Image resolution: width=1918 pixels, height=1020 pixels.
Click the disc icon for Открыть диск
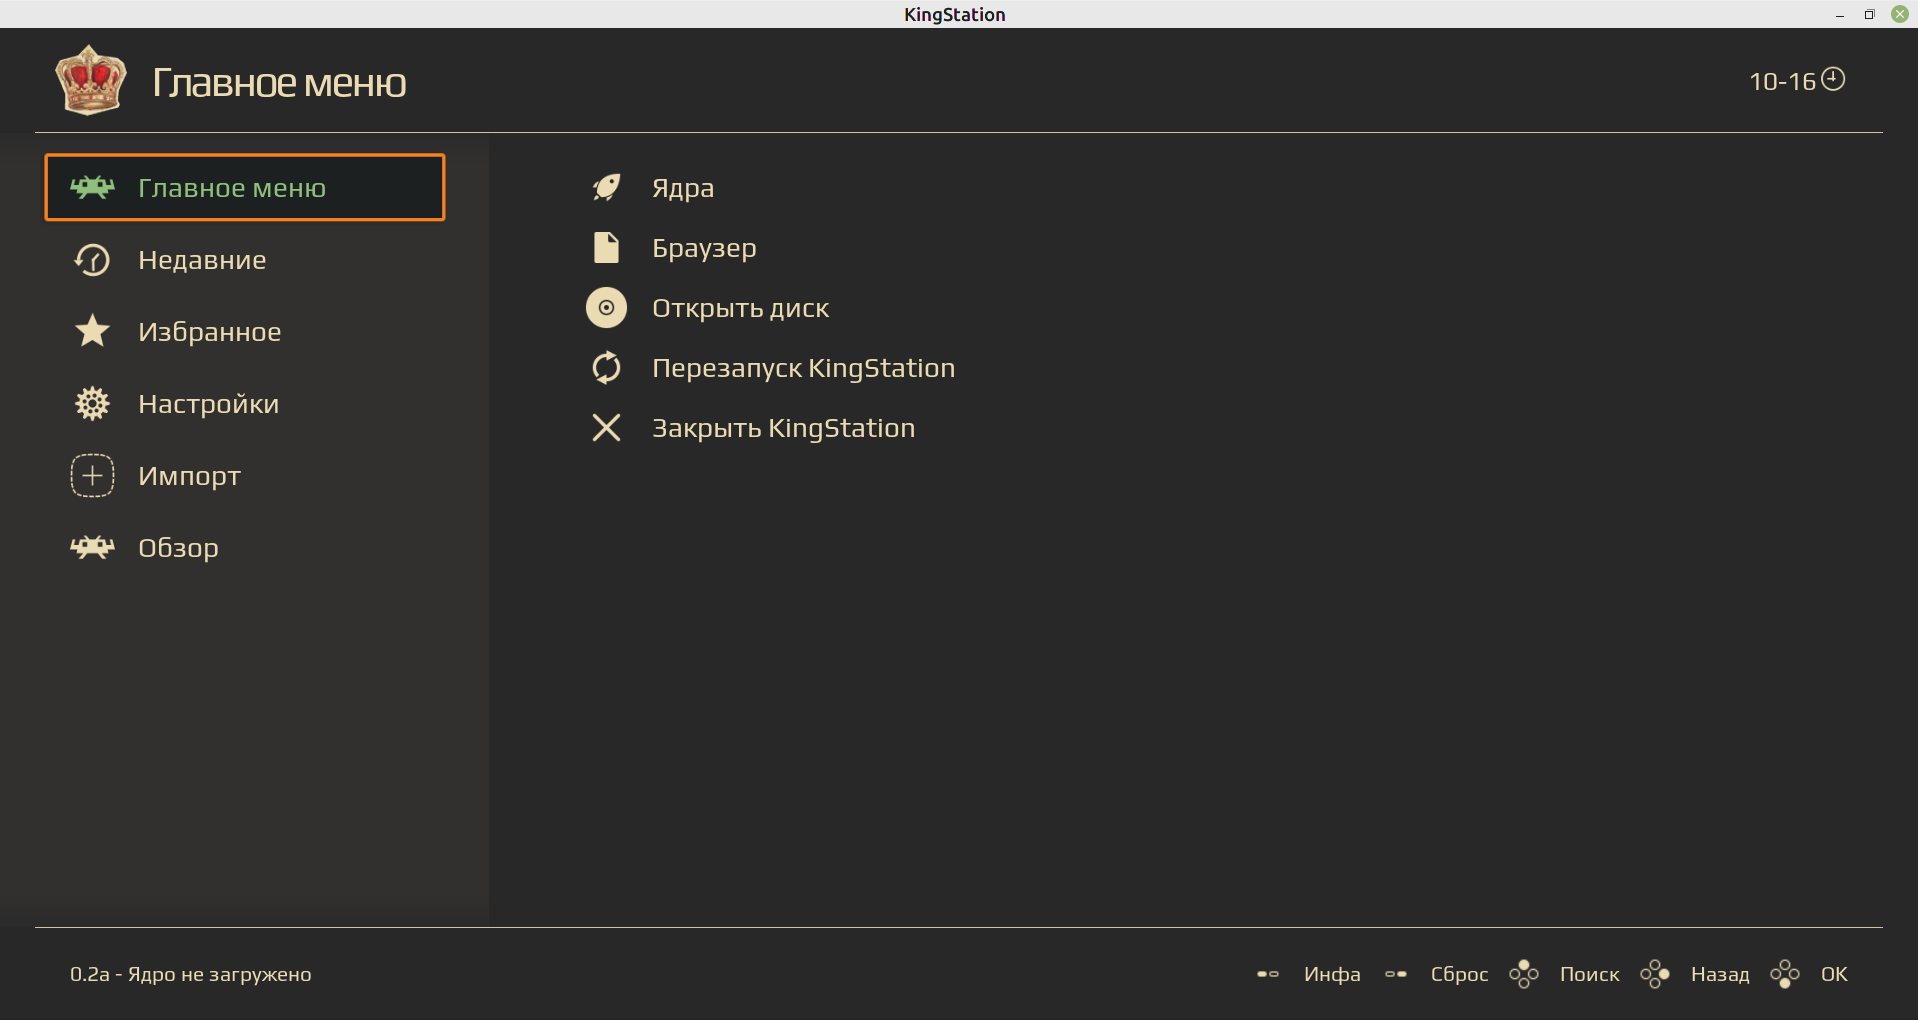pos(606,308)
